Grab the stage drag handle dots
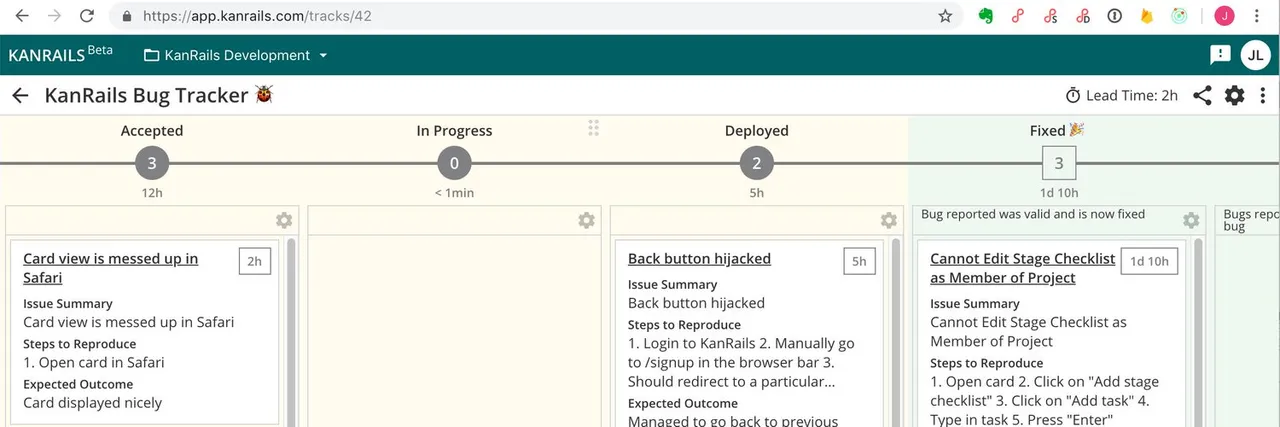This screenshot has height=427, width=1280. tap(593, 128)
